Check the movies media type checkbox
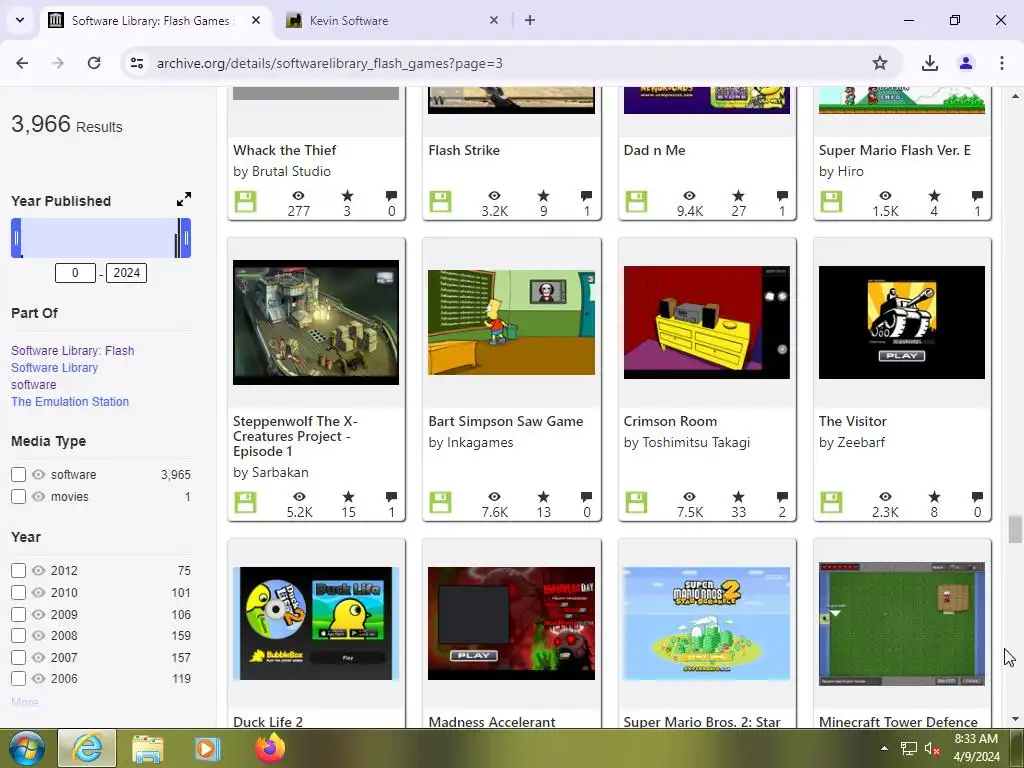The width and height of the screenshot is (1024, 768). click(18, 496)
